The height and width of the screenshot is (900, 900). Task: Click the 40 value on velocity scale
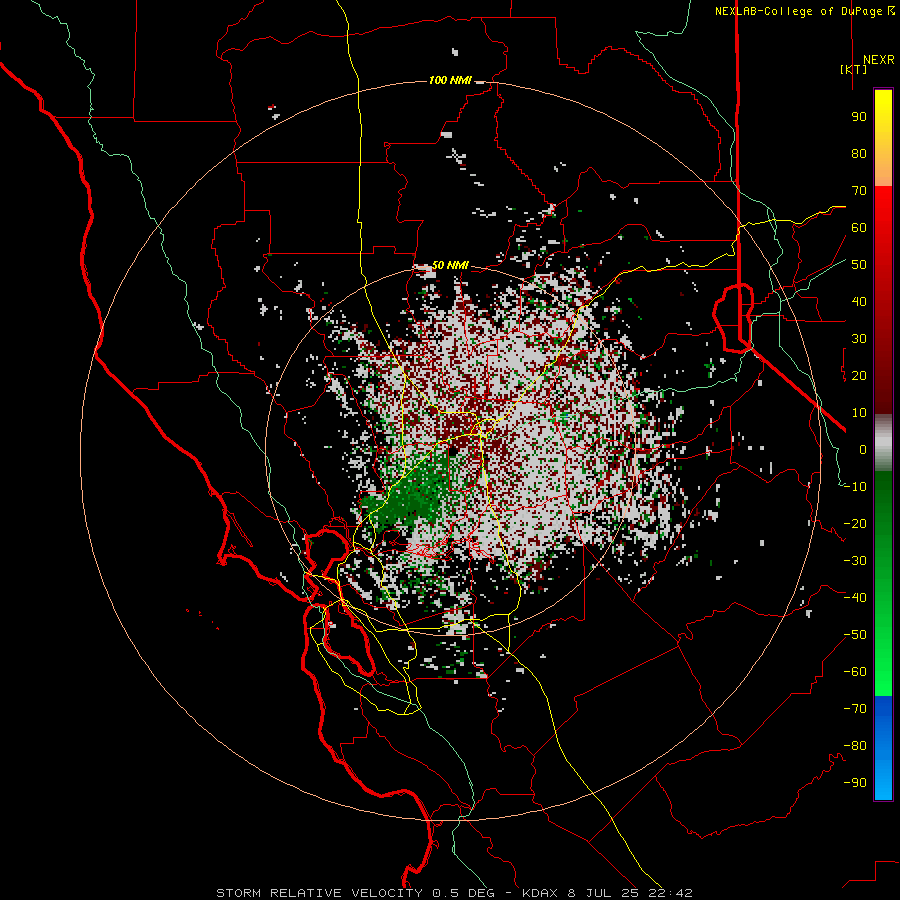click(x=859, y=302)
